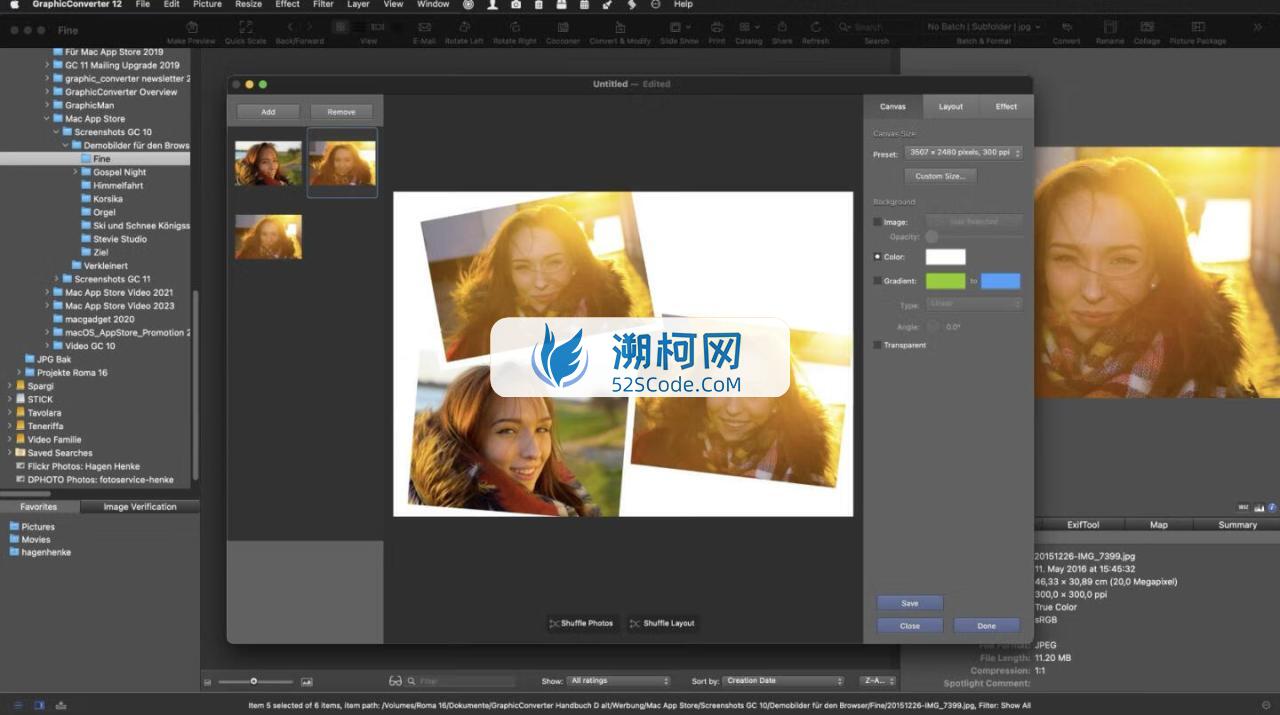Click the Custom Size... button
The height and width of the screenshot is (715, 1280).
pos(941,176)
